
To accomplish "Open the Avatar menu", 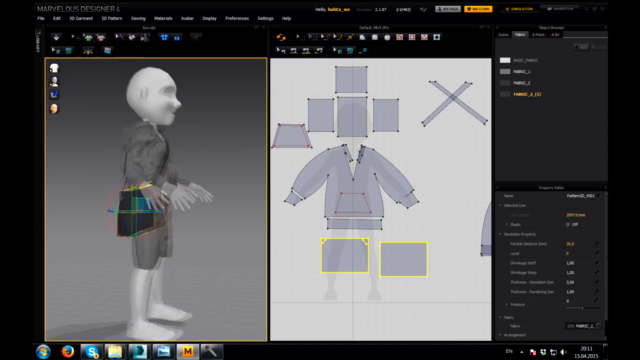I will pyautogui.click(x=187, y=18).
